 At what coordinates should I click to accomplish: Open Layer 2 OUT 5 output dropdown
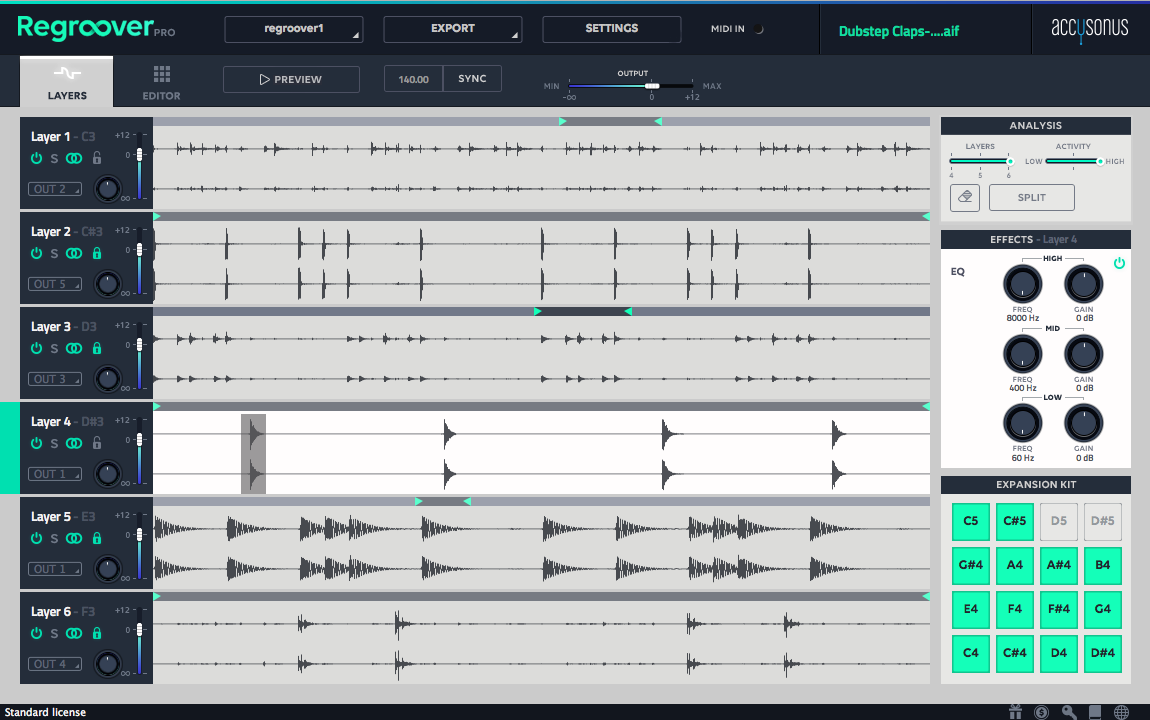pyautogui.click(x=55, y=284)
